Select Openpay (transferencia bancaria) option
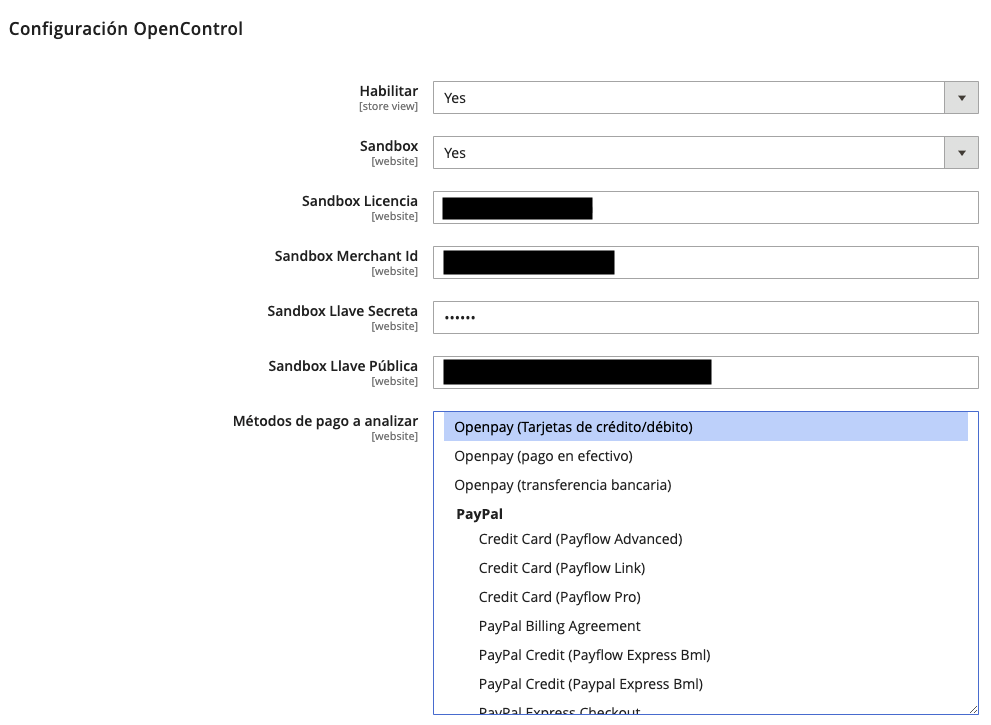The width and height of the screenshot is (991, 725). (x=705, y=485)
